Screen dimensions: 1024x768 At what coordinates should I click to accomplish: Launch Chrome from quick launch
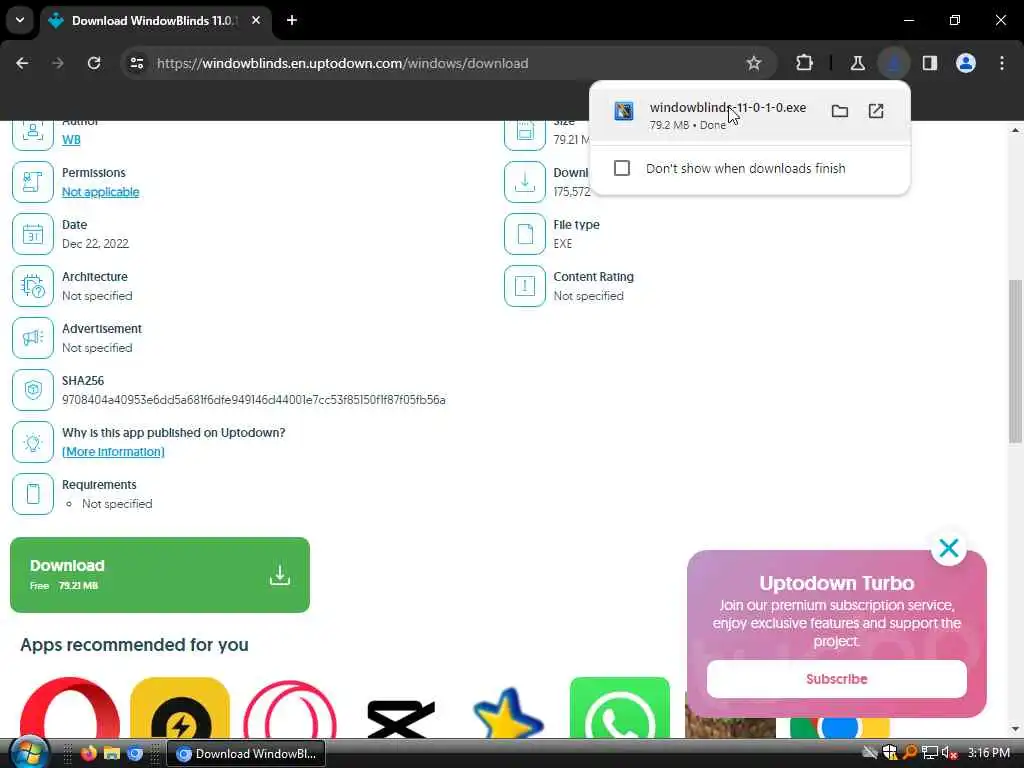coord(135,754)
